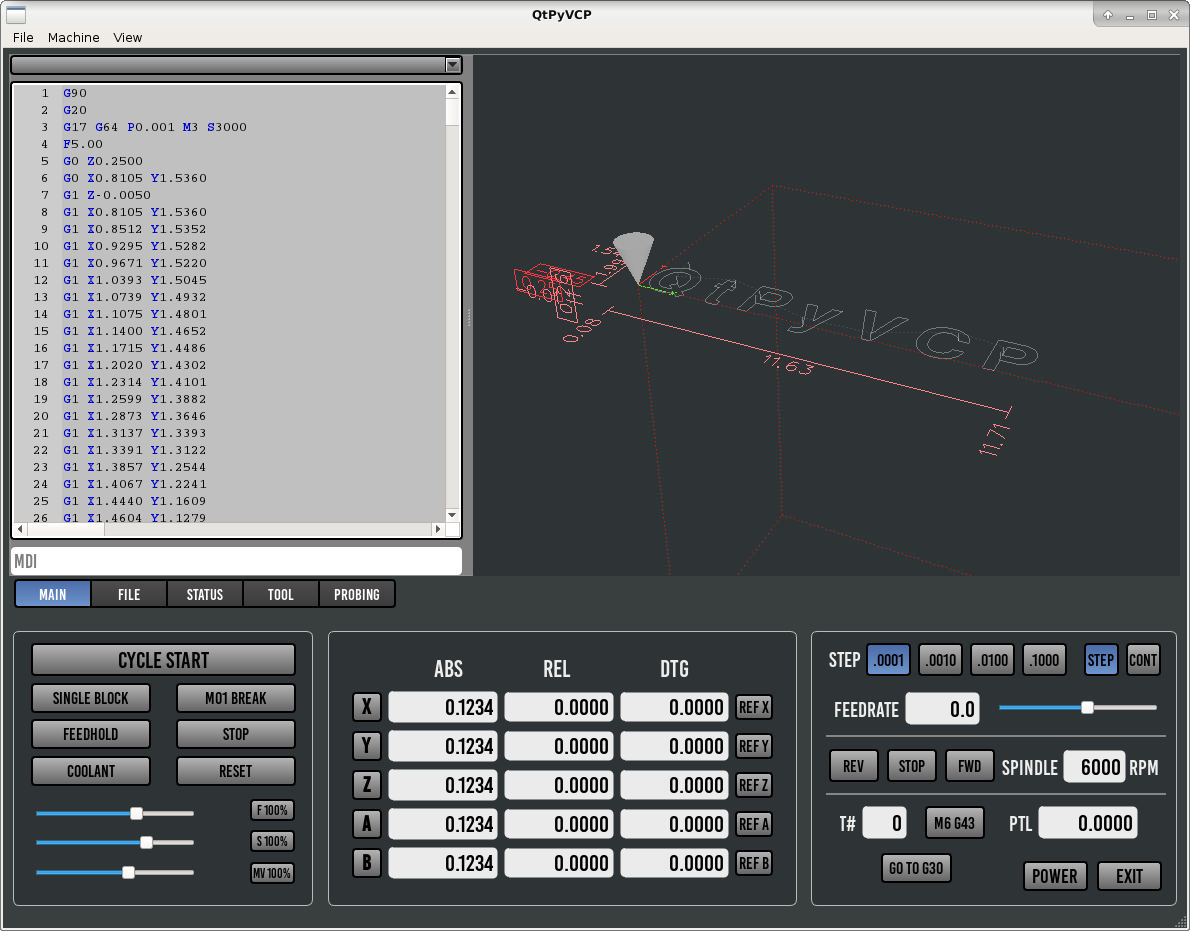Click REF B to home B axis
Screen dimensions: 1190x931
(754, 863)
